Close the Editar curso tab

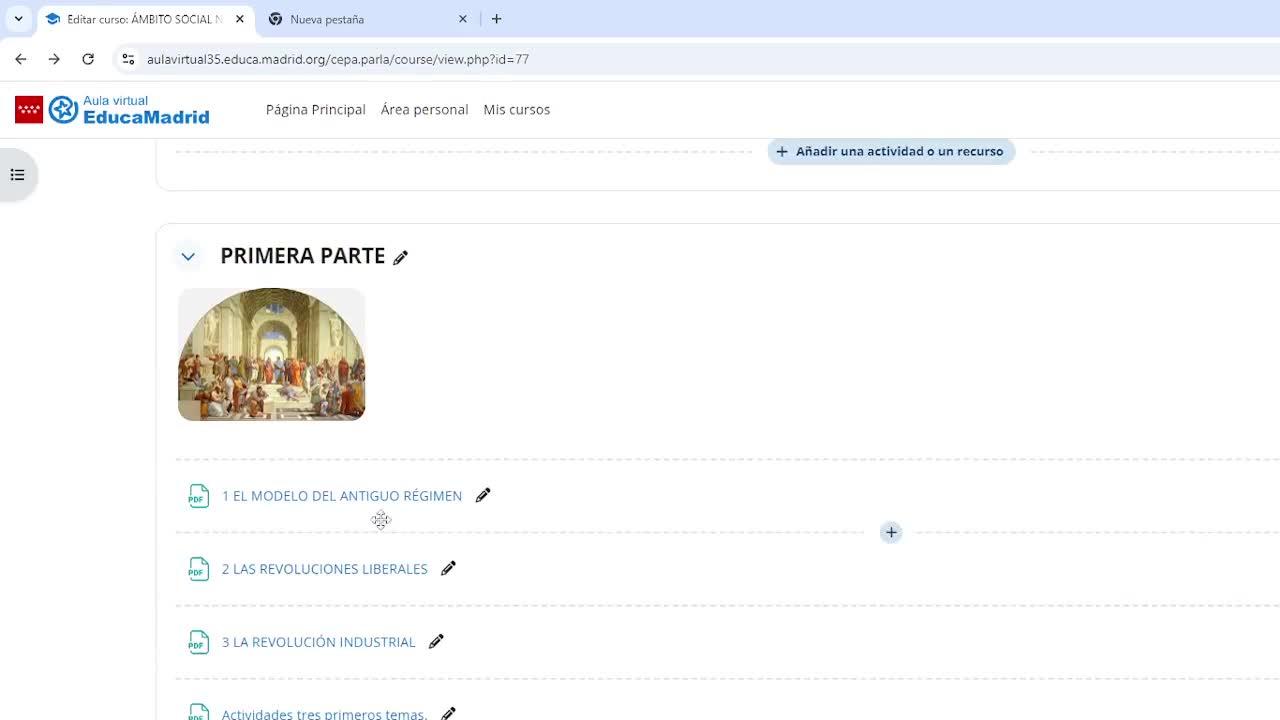(240, 19)
